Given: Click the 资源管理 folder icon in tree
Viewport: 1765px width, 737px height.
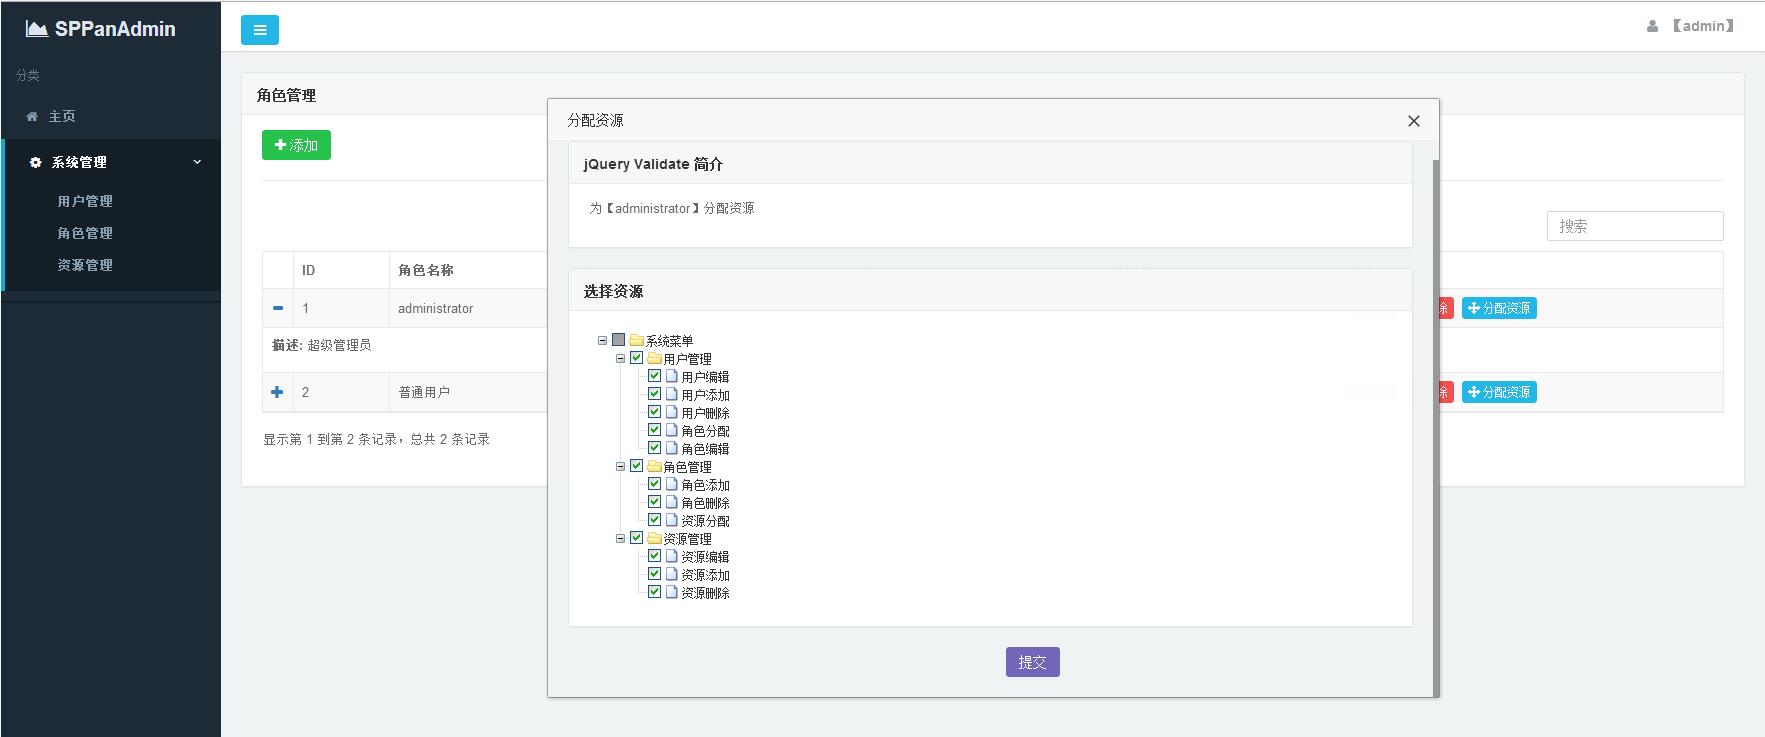Looking at the screenshot, I should pyautogui.click(x=654, y=538).
